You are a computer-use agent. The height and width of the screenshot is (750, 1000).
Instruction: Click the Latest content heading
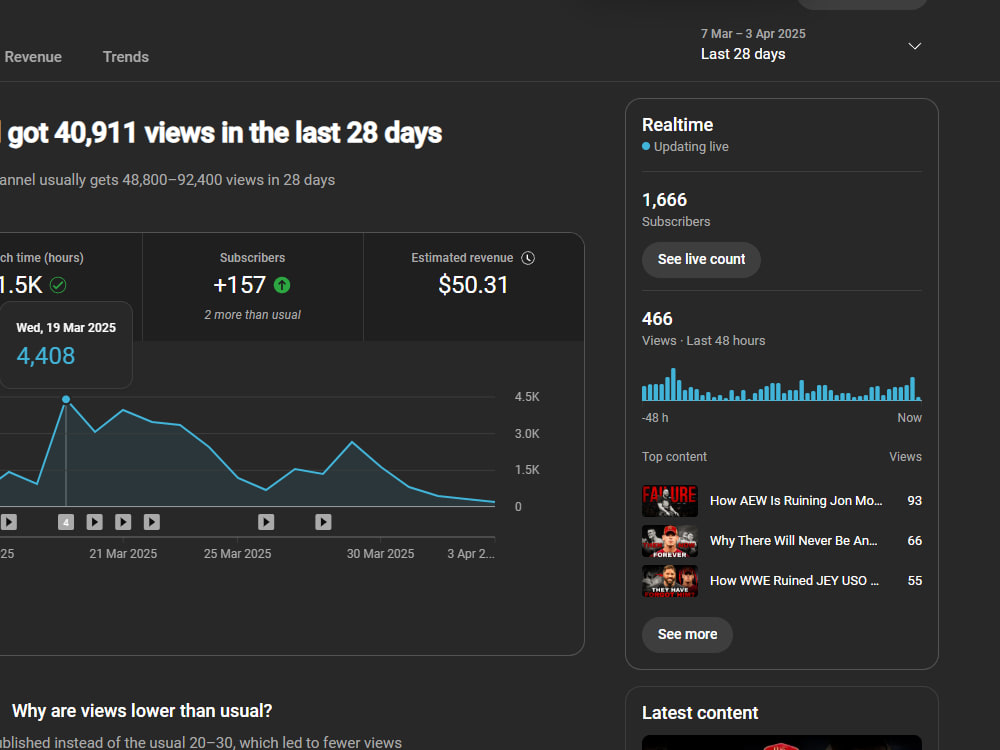click(700, 713)
